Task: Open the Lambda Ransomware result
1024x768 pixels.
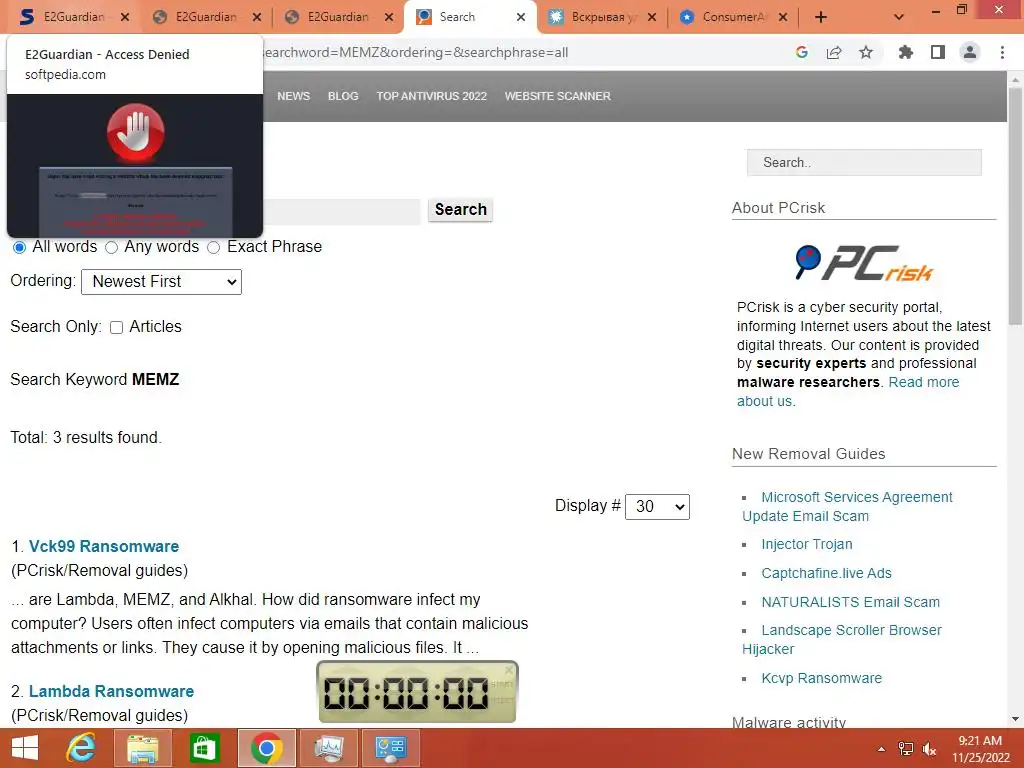Action: (111, 691)
